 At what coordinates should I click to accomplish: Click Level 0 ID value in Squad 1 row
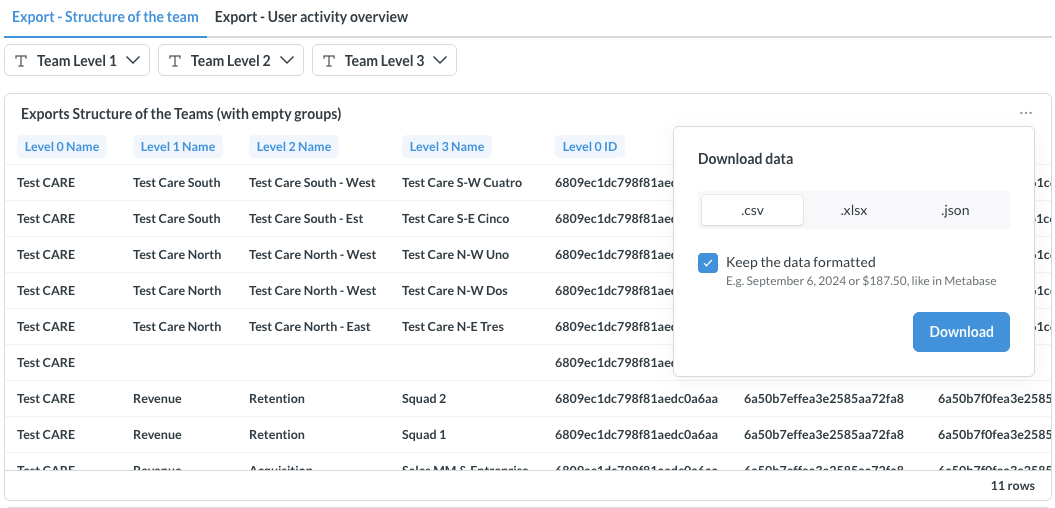point(636,435)
